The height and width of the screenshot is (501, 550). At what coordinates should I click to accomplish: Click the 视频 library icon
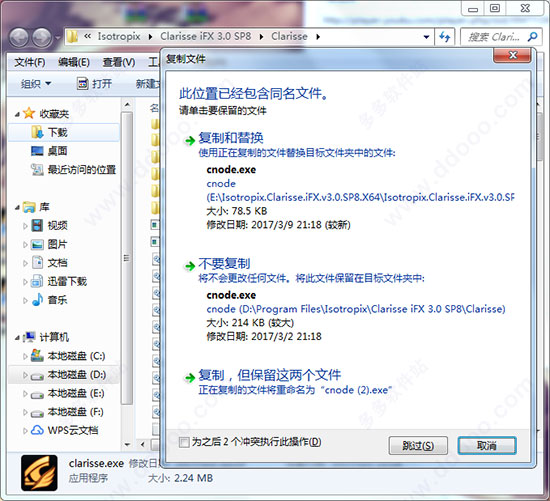tap(37, 225)
